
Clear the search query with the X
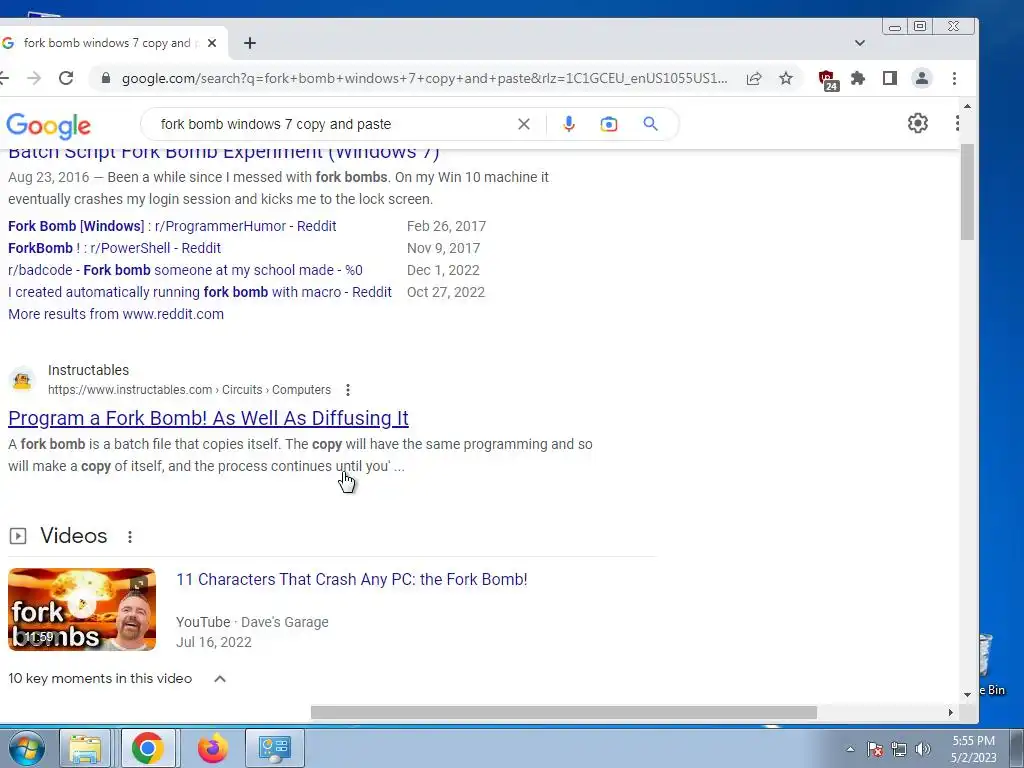click(524, 124)
